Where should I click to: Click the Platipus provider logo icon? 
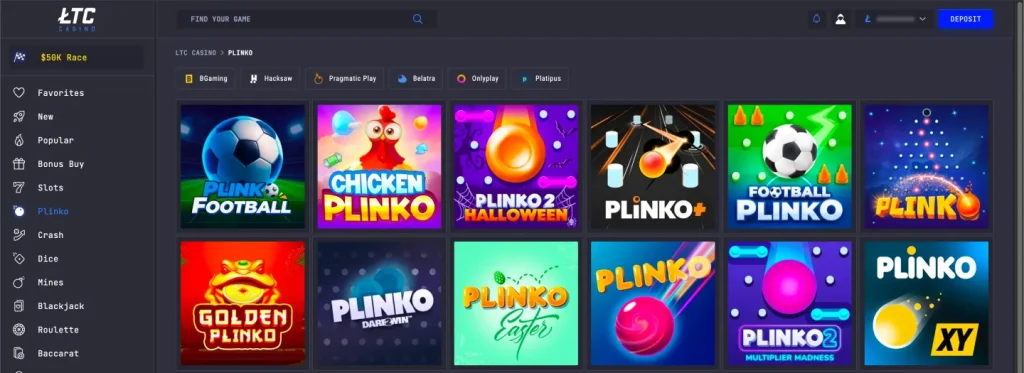click(524, 78)
